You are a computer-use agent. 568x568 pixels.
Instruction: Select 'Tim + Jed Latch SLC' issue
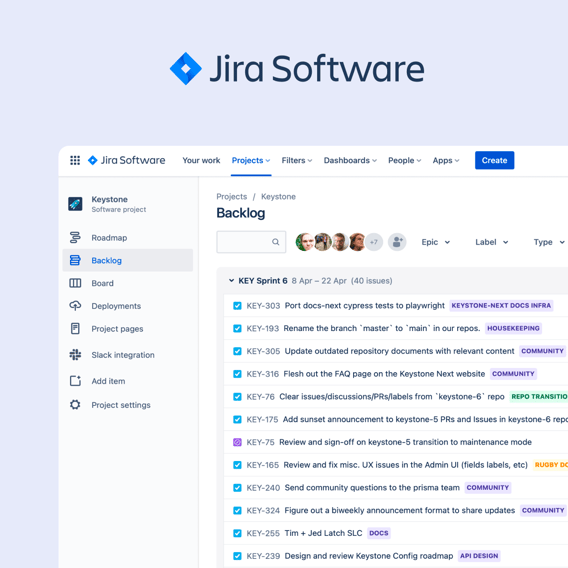(323, 533)
